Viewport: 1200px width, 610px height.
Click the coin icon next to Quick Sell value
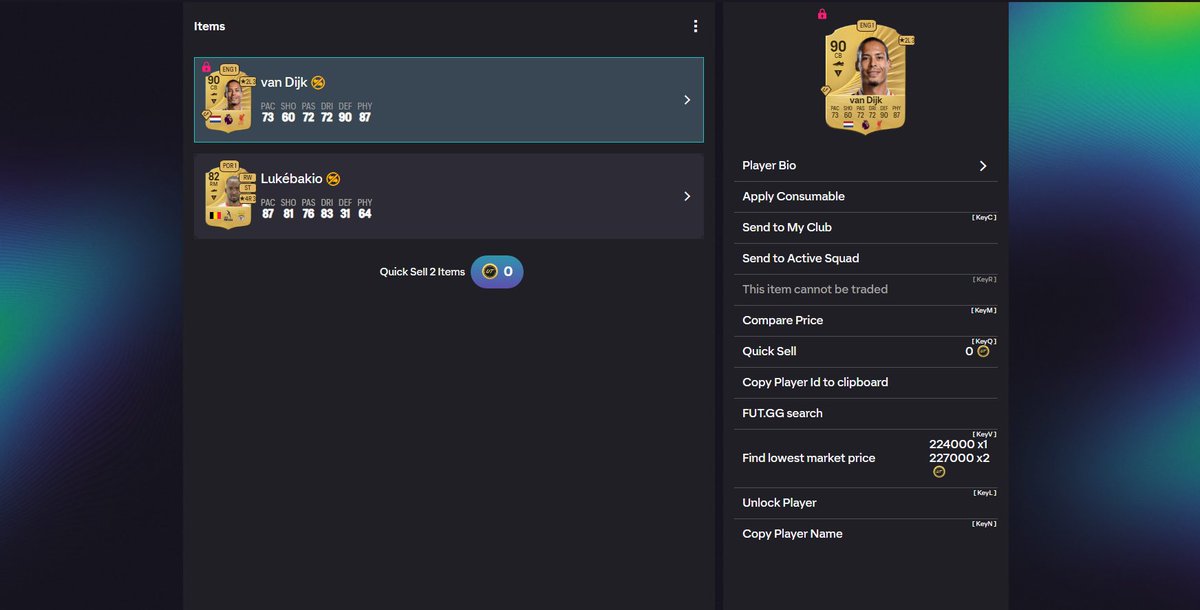(x=983, y=351)
